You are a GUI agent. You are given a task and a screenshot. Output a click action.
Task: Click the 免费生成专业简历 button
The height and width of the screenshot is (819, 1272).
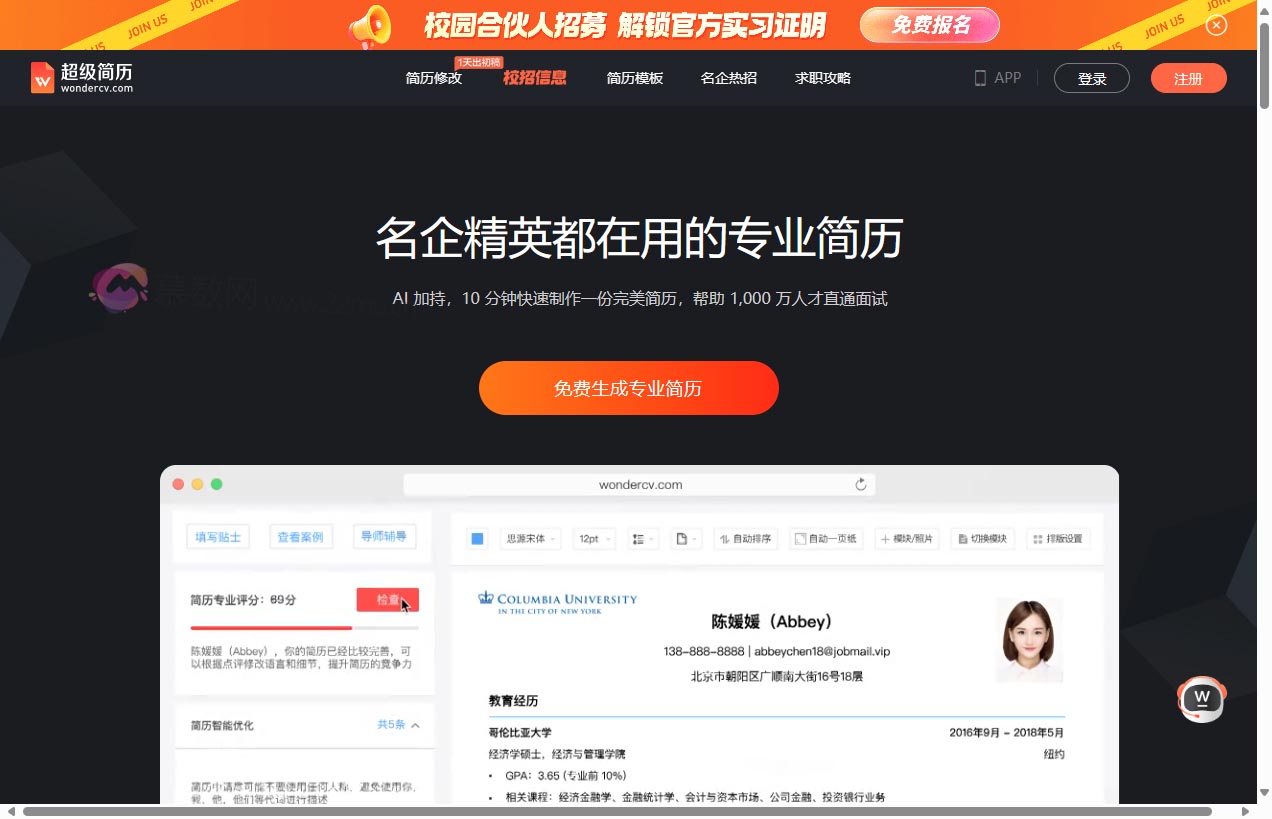coord(628,388)
